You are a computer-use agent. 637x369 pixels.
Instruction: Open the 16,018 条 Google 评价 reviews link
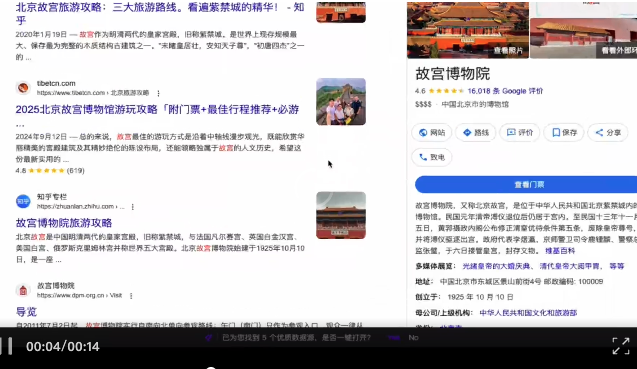505,91
